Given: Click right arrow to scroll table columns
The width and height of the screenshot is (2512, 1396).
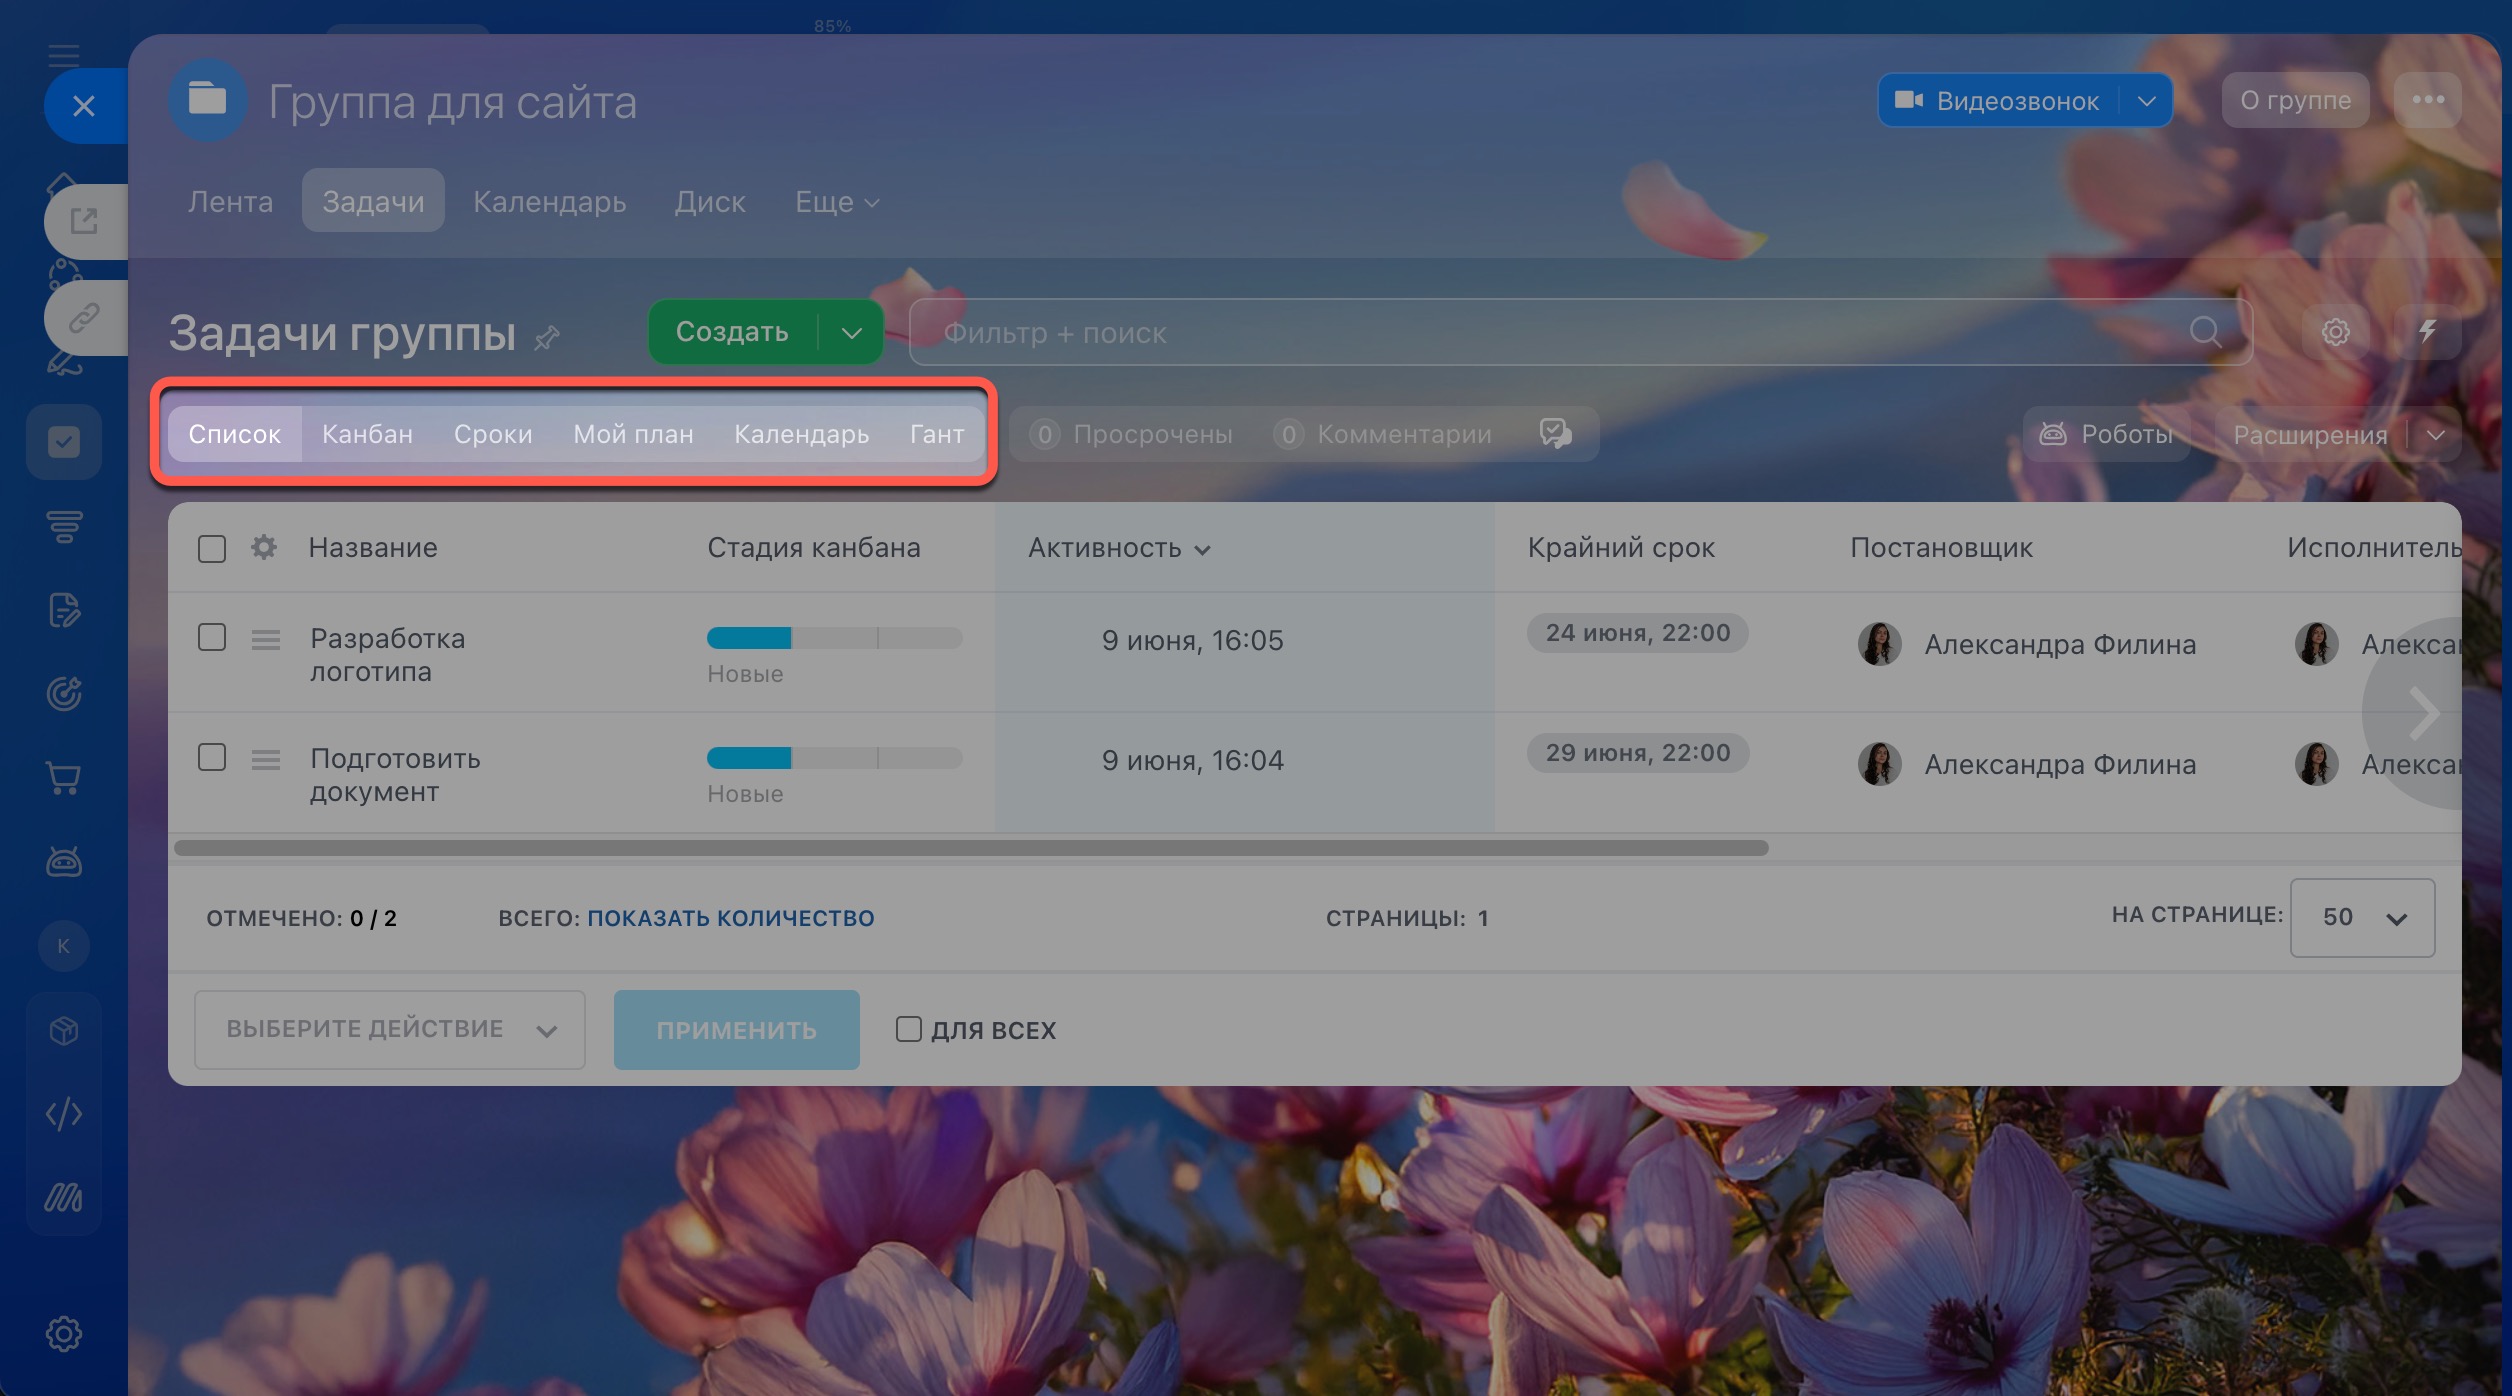Looking at the screenshot, I should [2422, 713].
